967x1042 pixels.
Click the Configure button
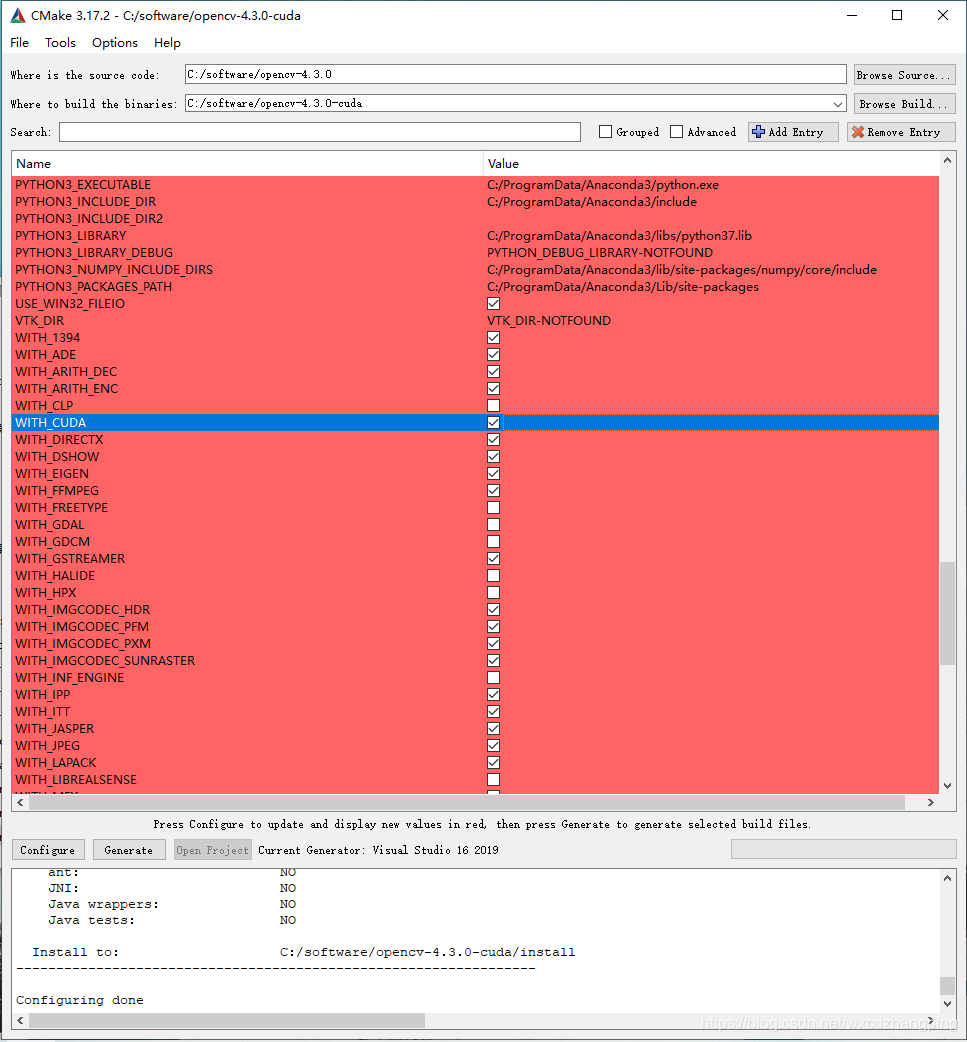[48, 850]
